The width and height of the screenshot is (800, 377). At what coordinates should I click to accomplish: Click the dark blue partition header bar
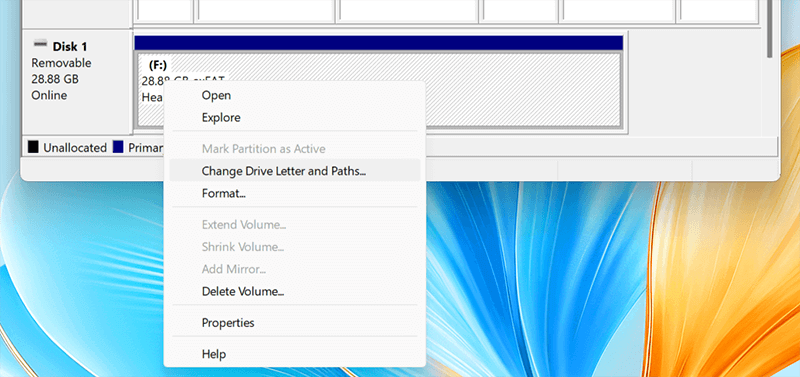click(x=379, y=43)
